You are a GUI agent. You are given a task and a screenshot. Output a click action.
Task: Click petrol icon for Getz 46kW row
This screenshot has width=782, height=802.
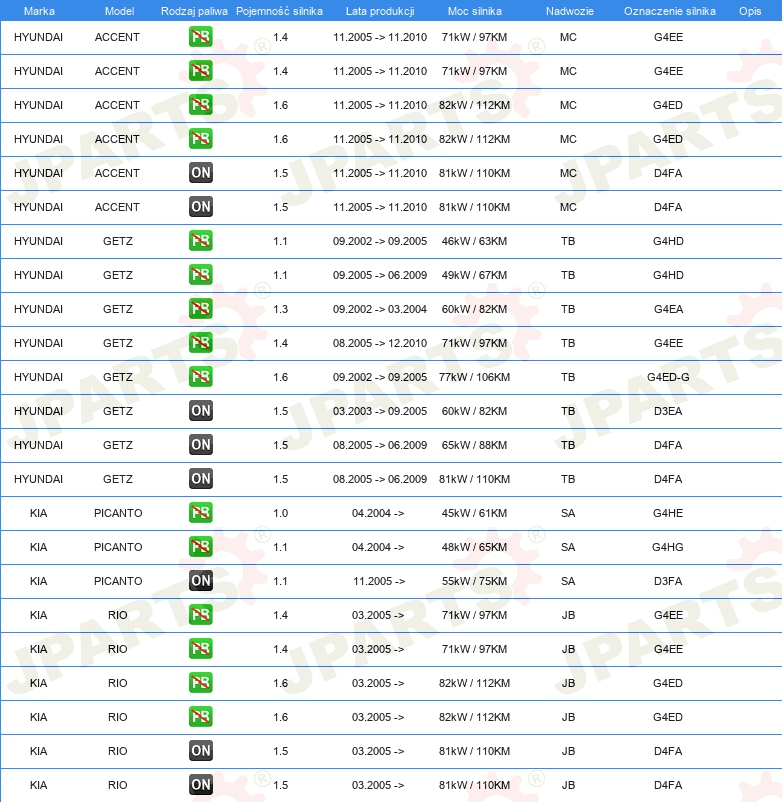[x=200, y=241]
